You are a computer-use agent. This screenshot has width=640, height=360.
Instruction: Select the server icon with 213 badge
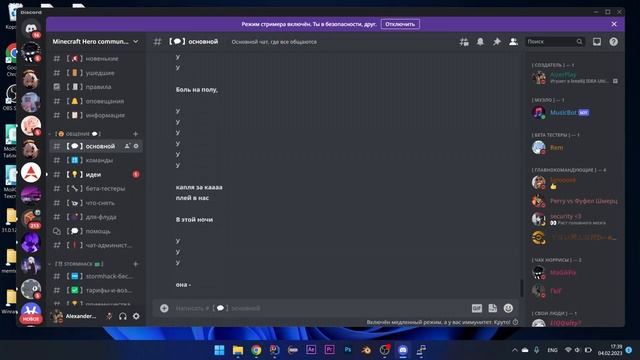[x=31, y=218]
